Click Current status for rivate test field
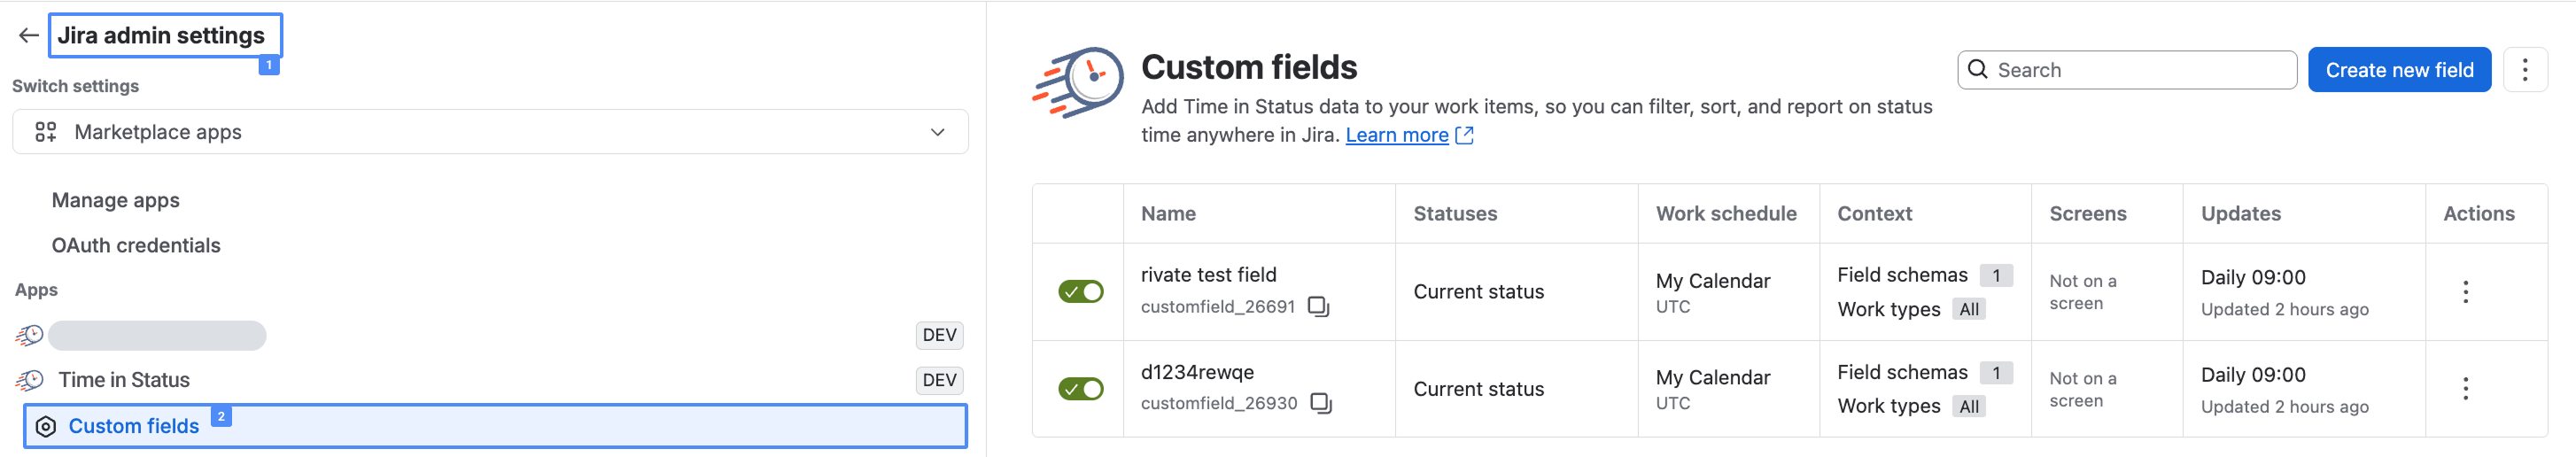 [1478, 292]
